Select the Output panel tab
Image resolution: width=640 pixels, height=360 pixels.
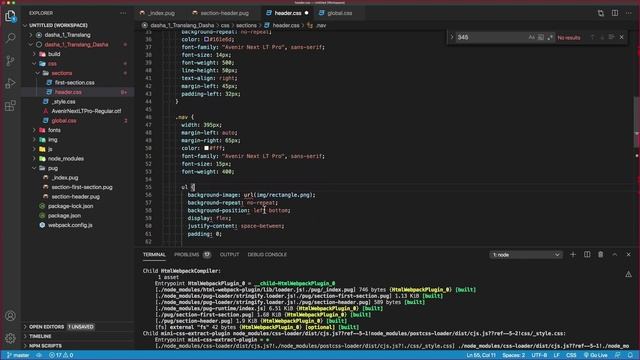click(229, 254)
